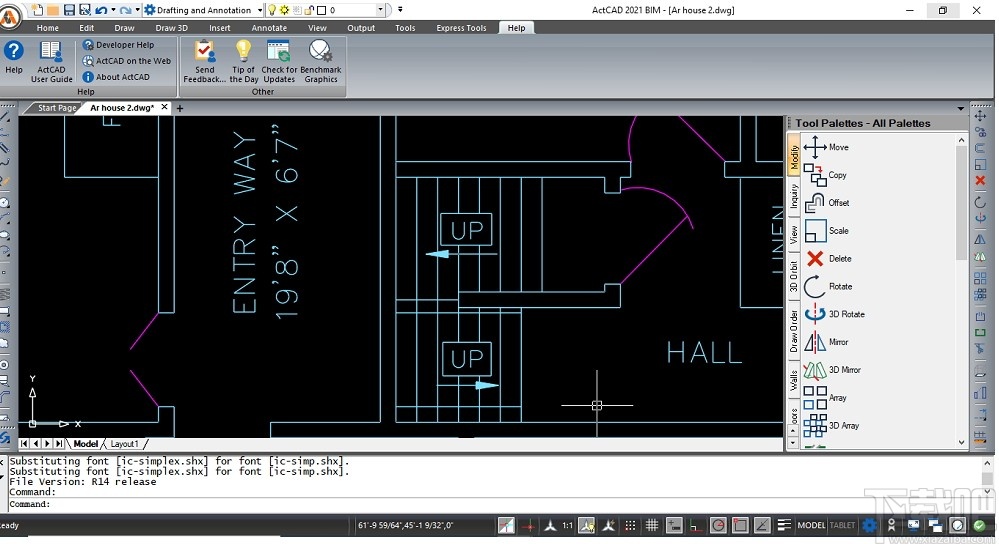Image resolution: width=999 pixels, height=544 pixels.
Task: Open the document tabs list arrow
Action: pos(961,108)
